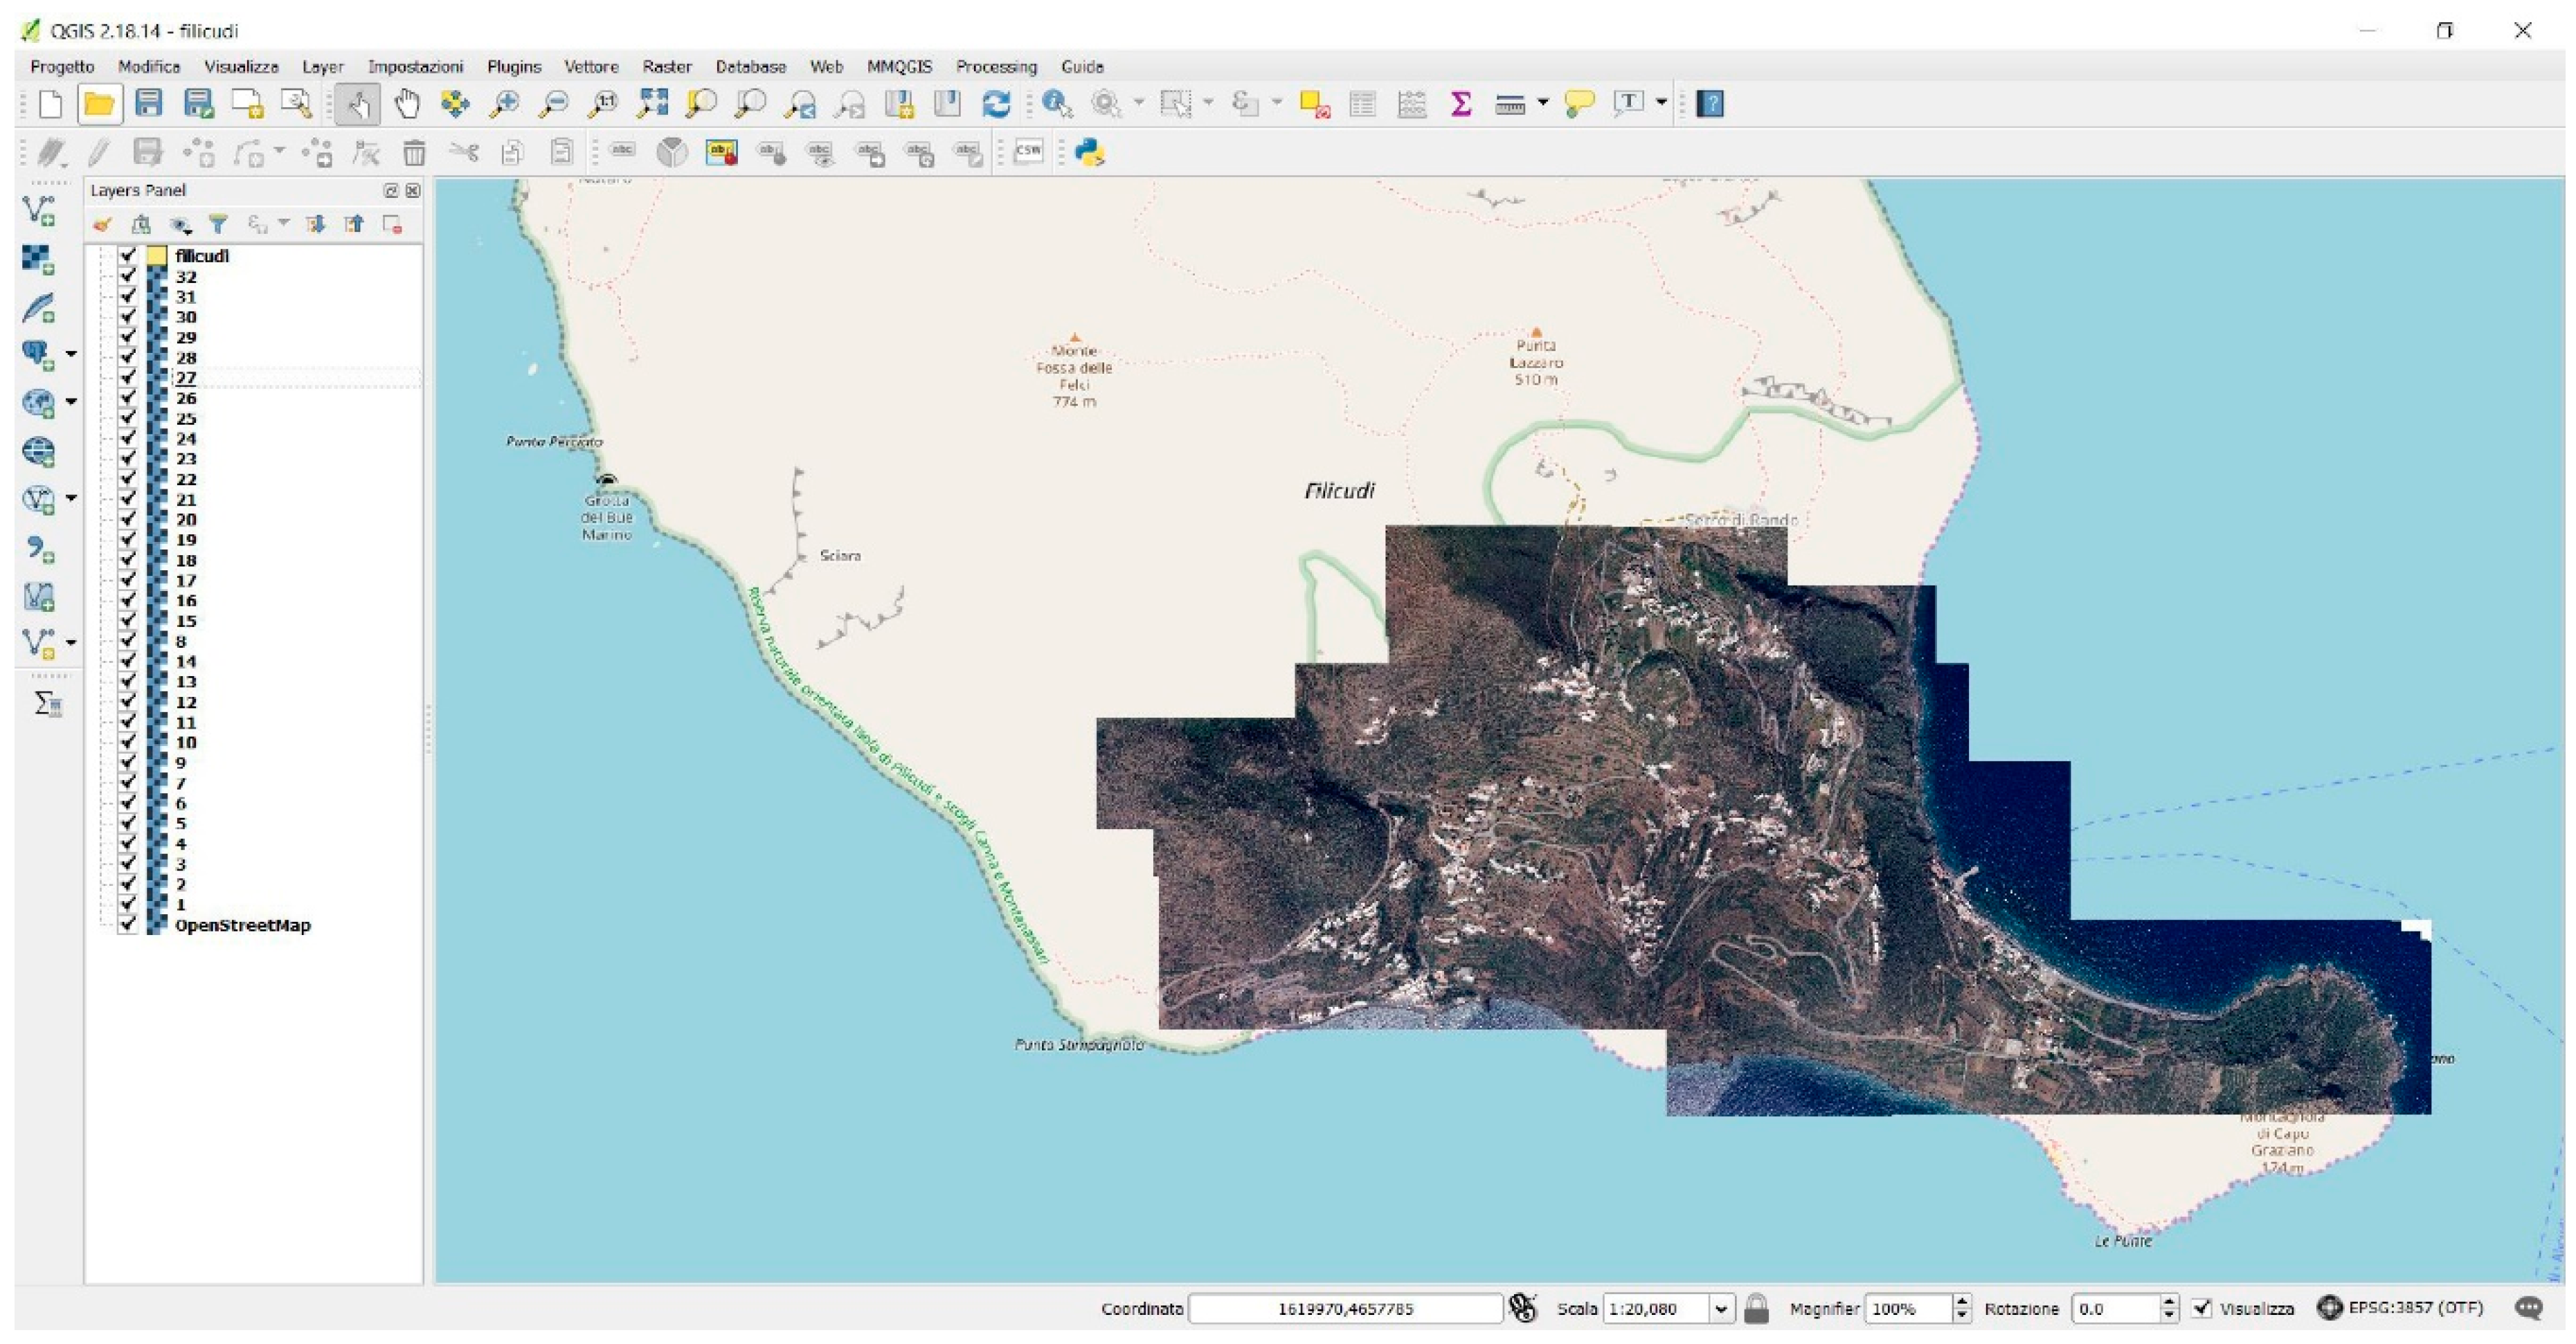
Task: Select the Pan Map hand tool
Action: [407, 103]
